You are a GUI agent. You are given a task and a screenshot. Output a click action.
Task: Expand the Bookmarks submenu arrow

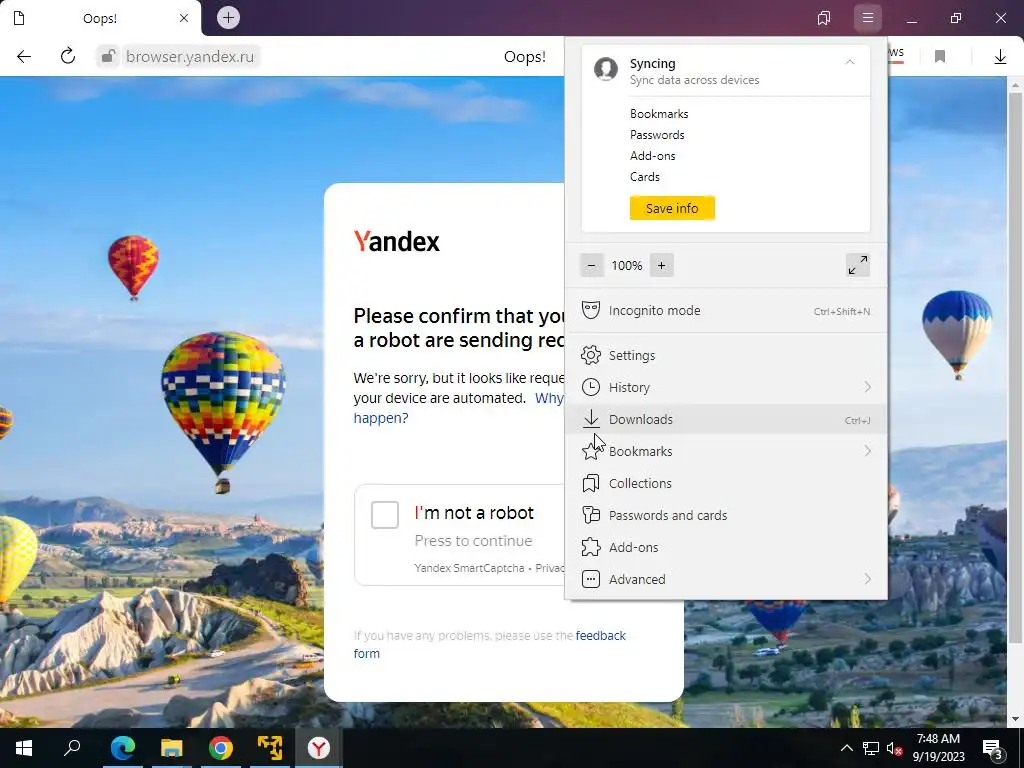pos(867,451)
